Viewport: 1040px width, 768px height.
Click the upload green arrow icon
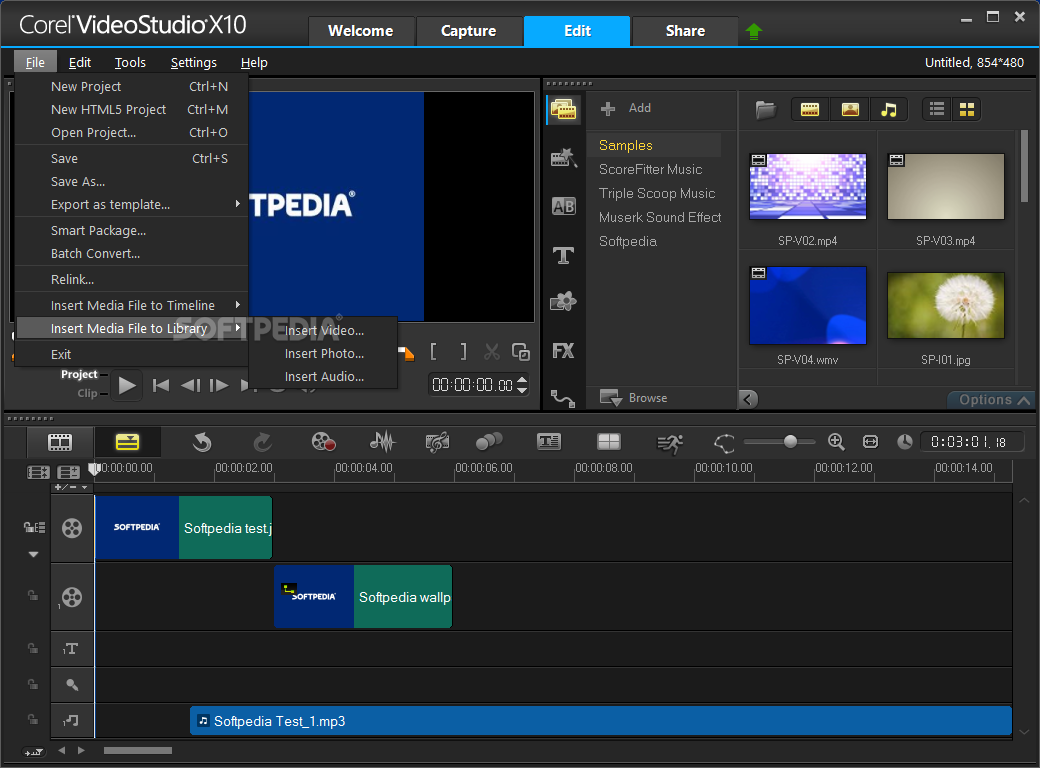tap(754, 31)
